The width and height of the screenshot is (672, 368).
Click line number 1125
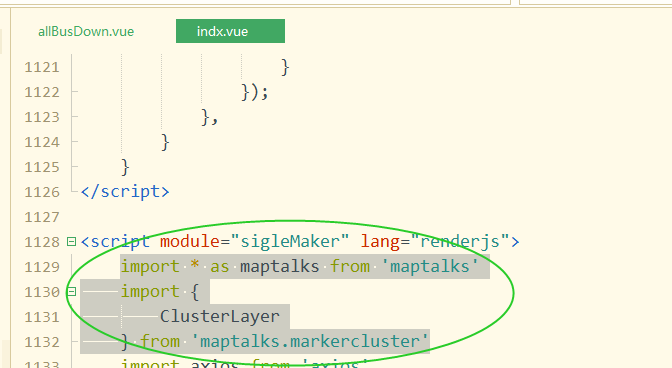click(x=42, y=167)
